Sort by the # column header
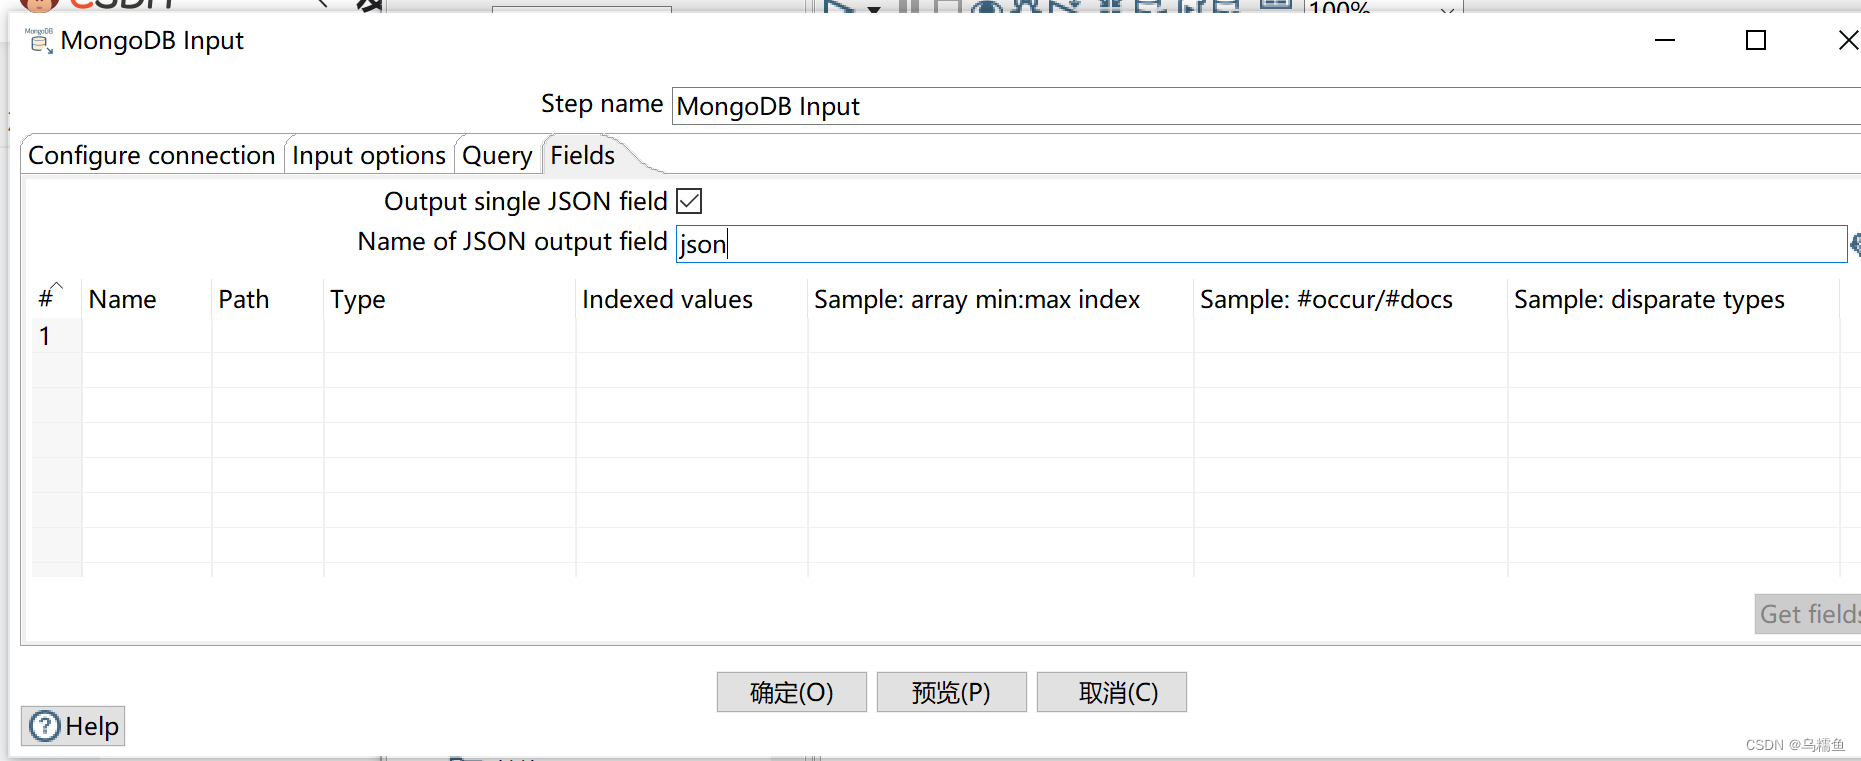The width and height of the screenshot is (1861, 761). point(57,299)
